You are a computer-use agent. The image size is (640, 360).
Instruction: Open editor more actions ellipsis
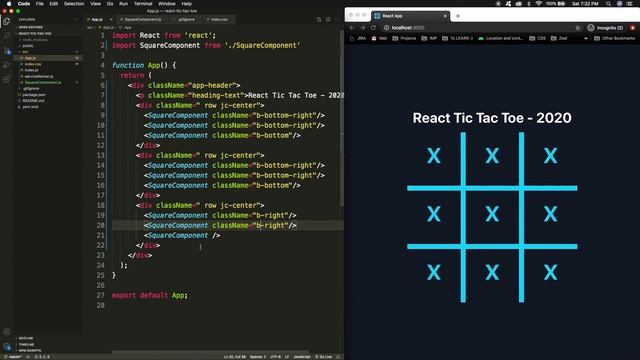tap(337, 19)
